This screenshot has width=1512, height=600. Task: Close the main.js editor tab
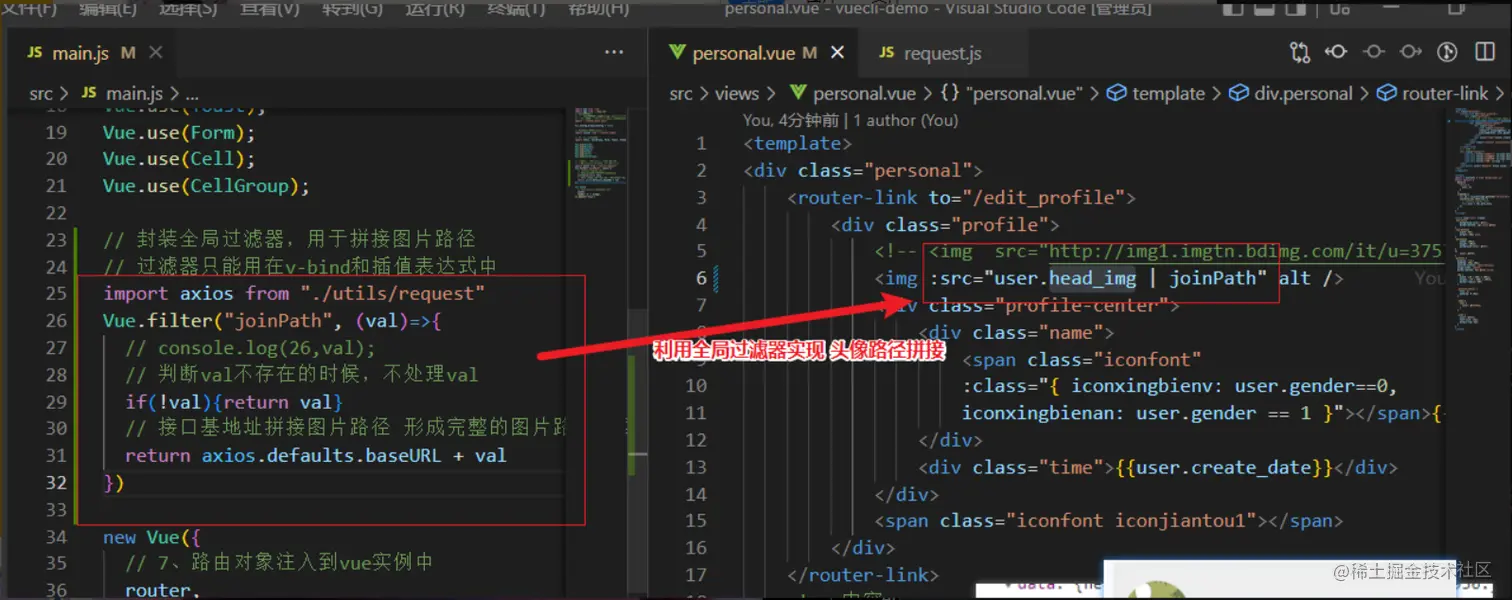click(x=155, y=53)
